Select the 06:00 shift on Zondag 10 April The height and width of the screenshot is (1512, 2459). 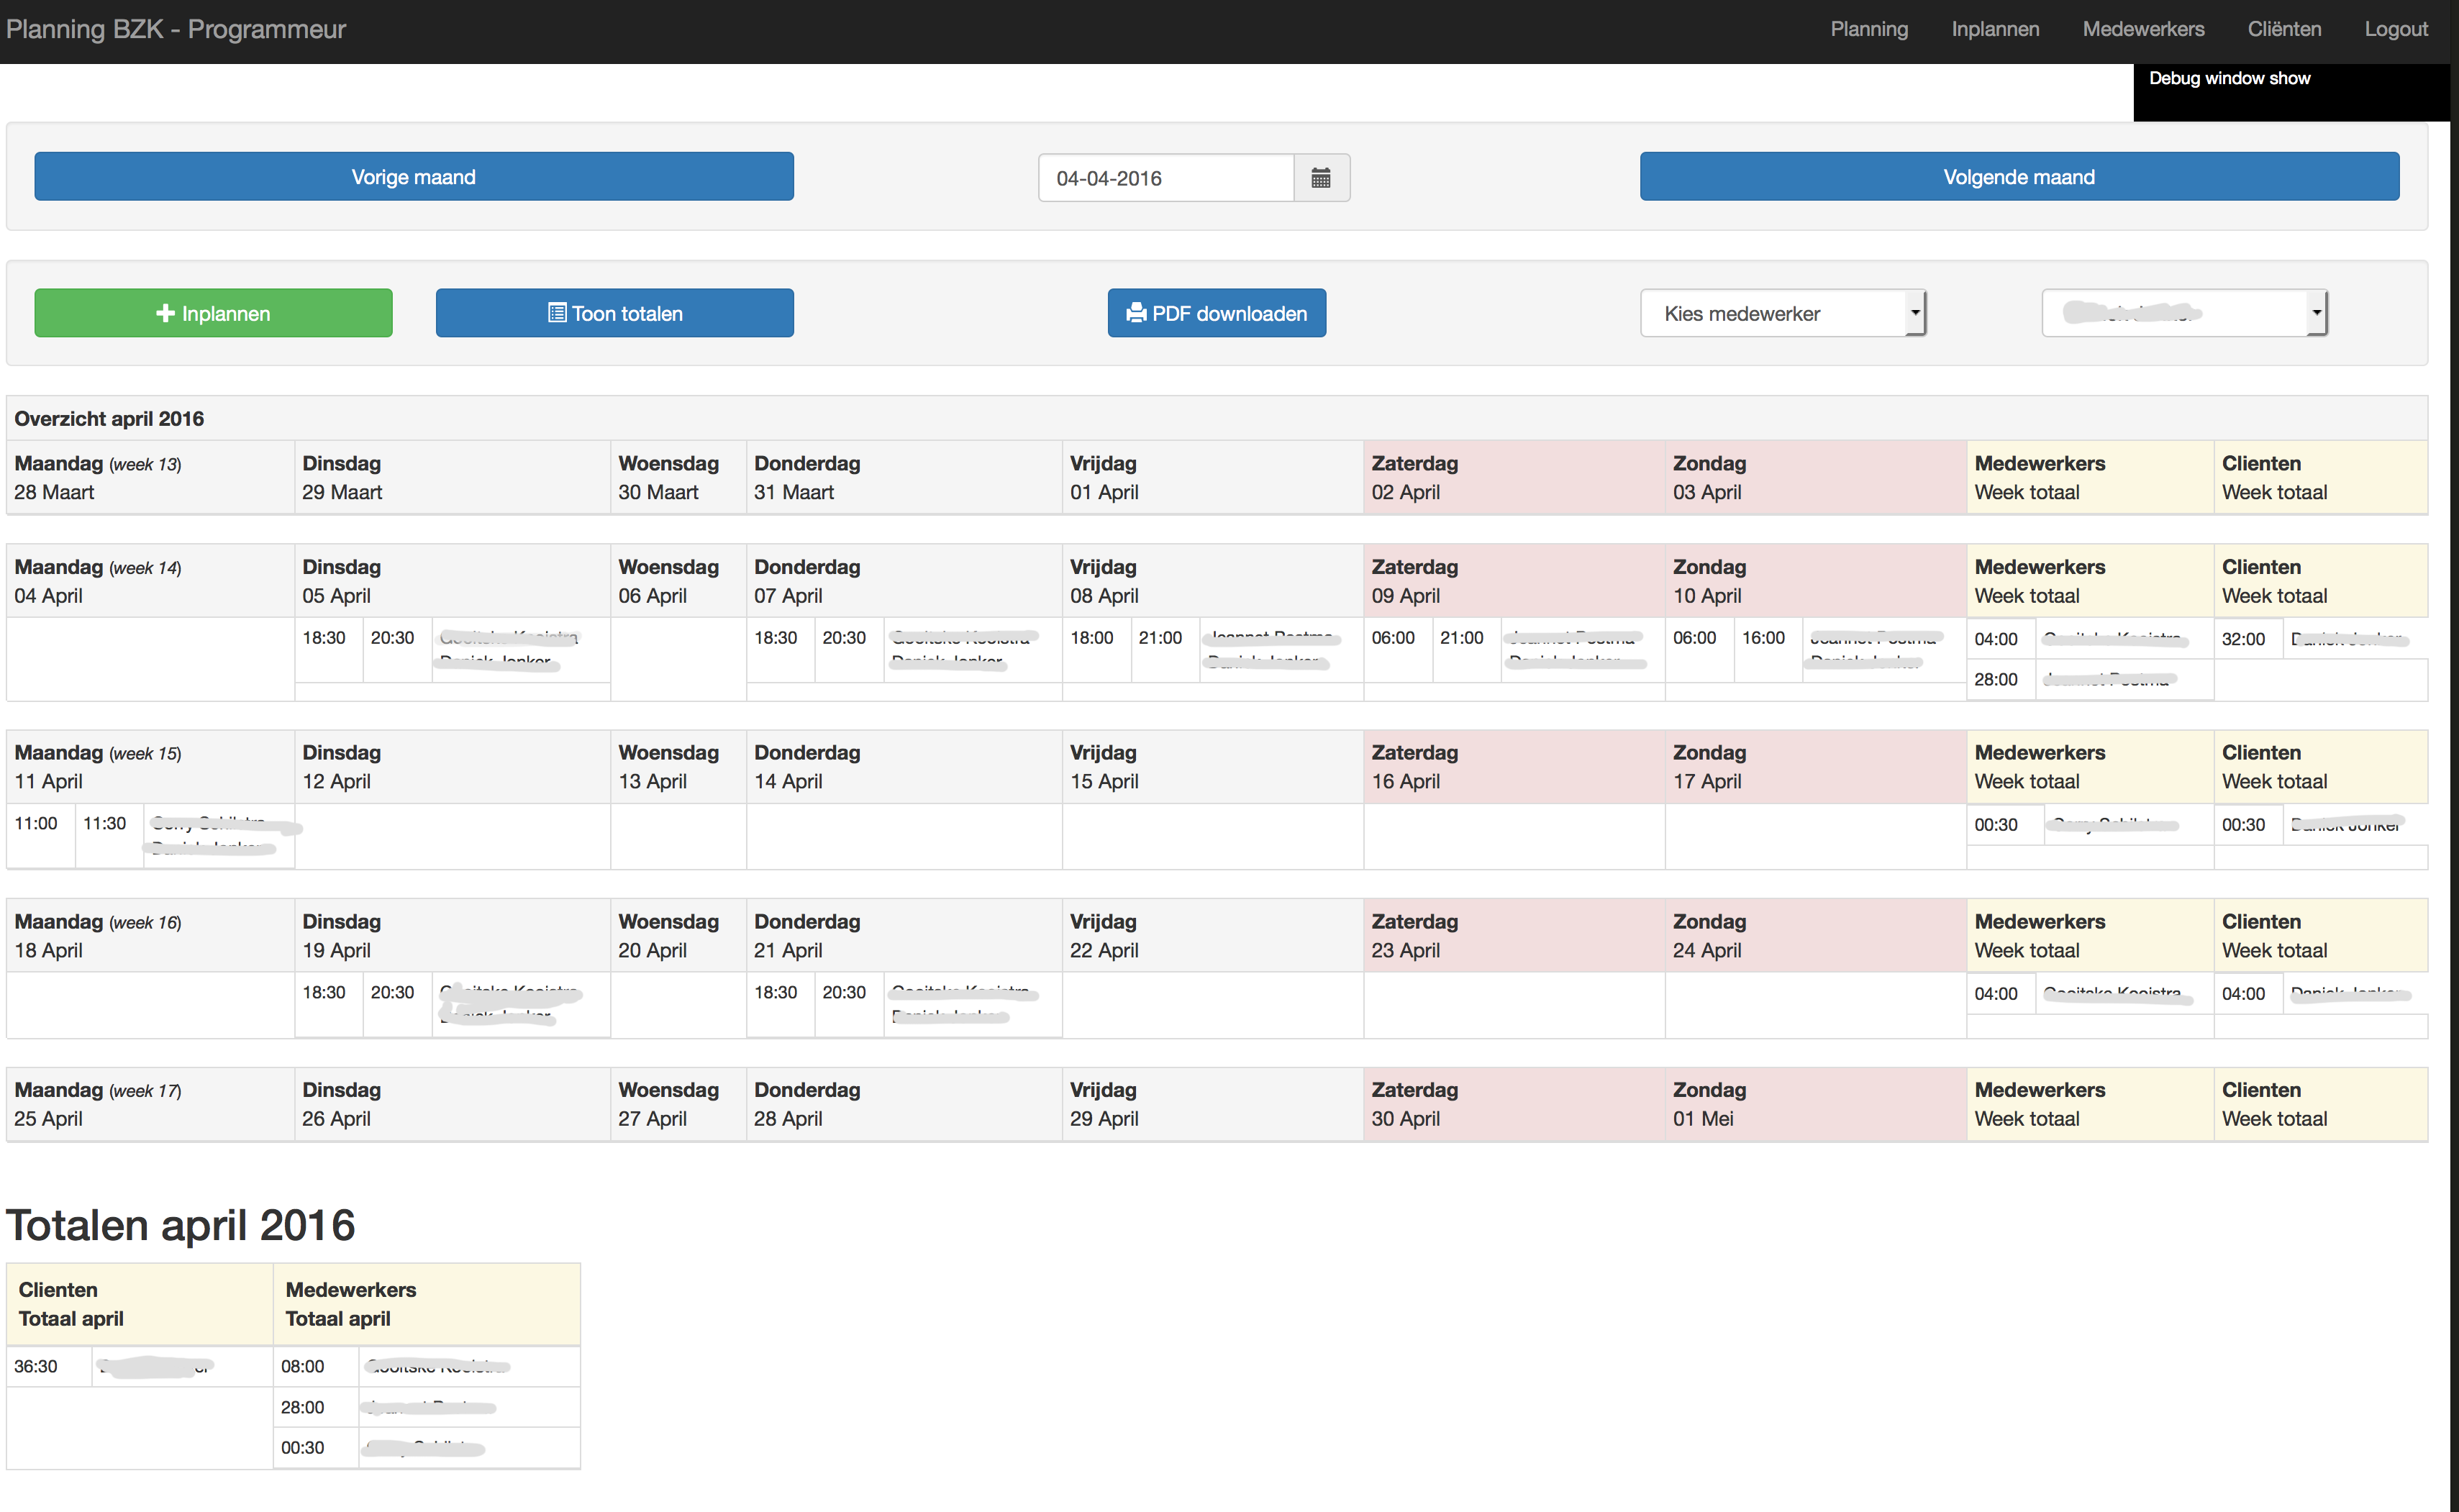[x=1694, y=638]
